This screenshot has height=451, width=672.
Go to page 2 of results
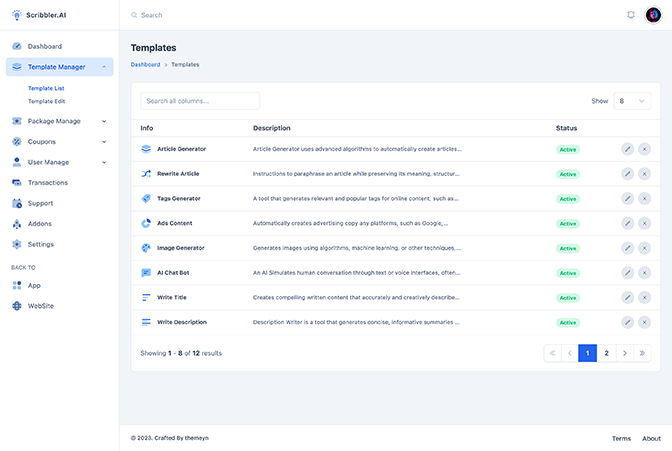coord(606,353)
